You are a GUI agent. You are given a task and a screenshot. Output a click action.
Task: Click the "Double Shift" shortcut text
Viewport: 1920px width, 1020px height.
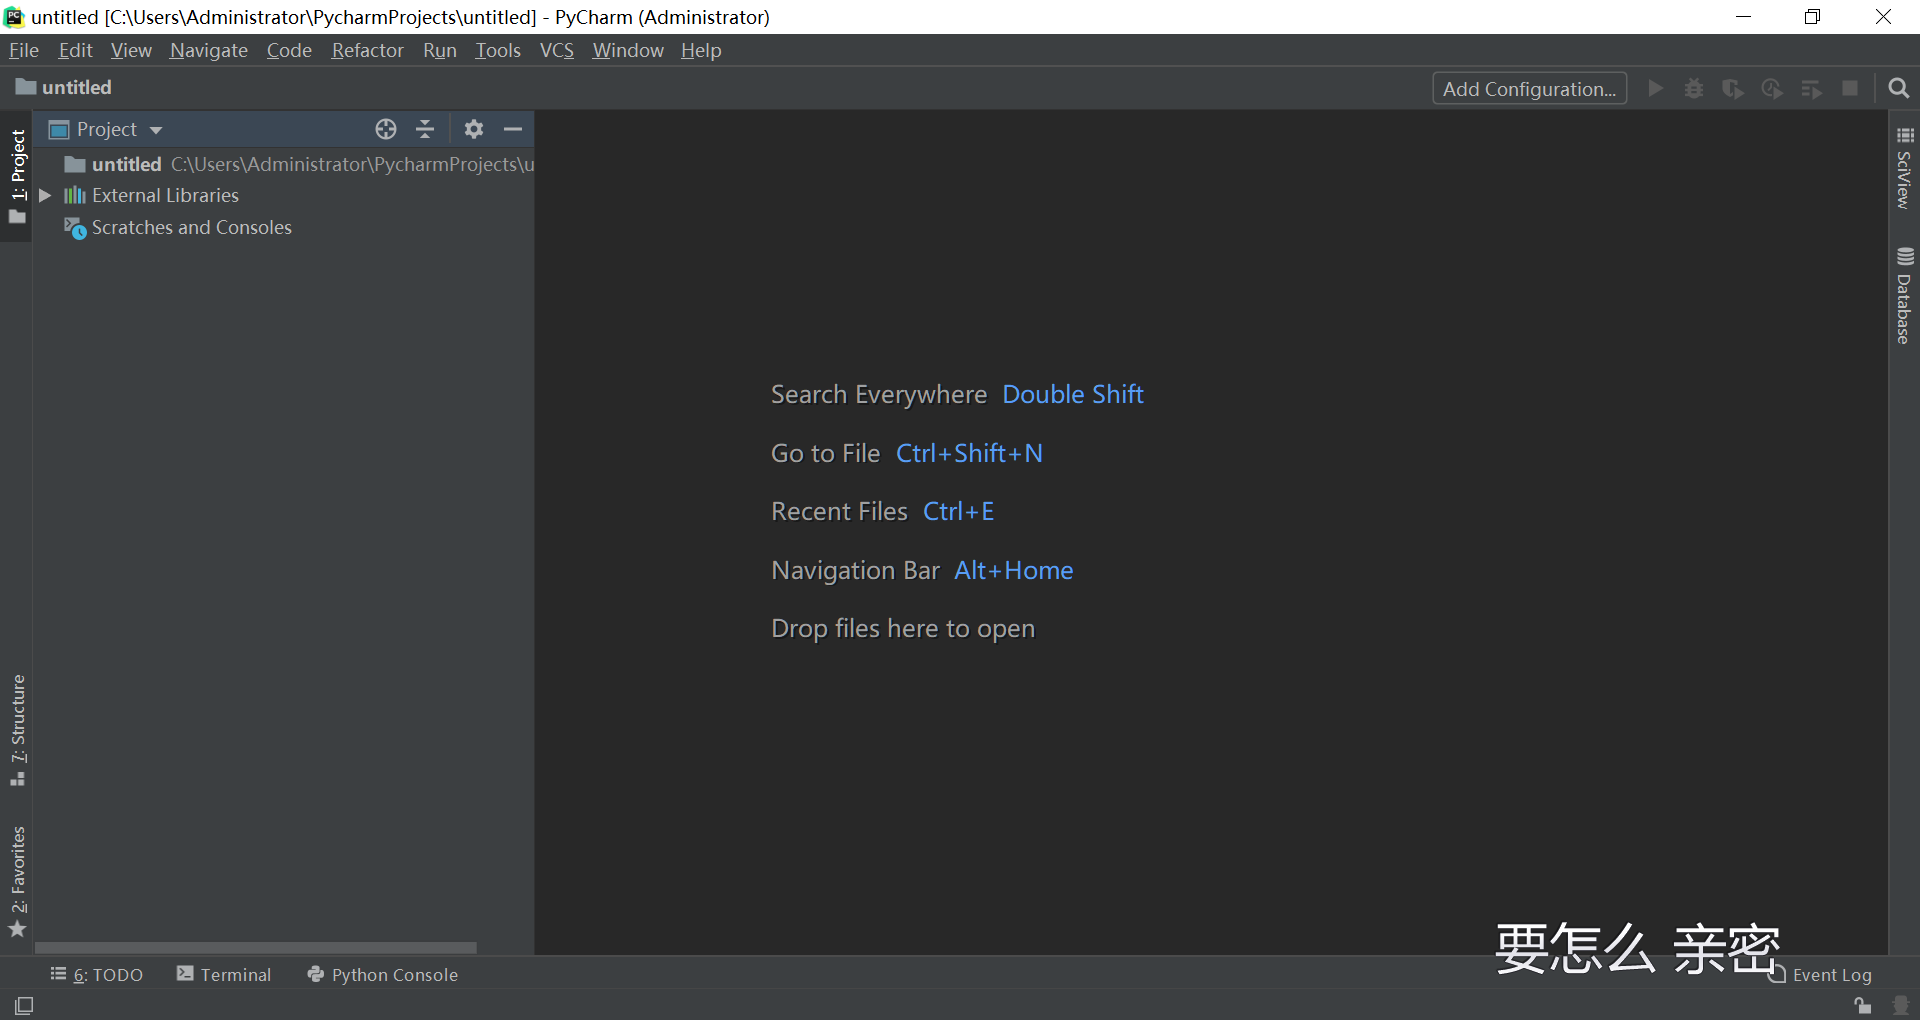(1072, 395)
